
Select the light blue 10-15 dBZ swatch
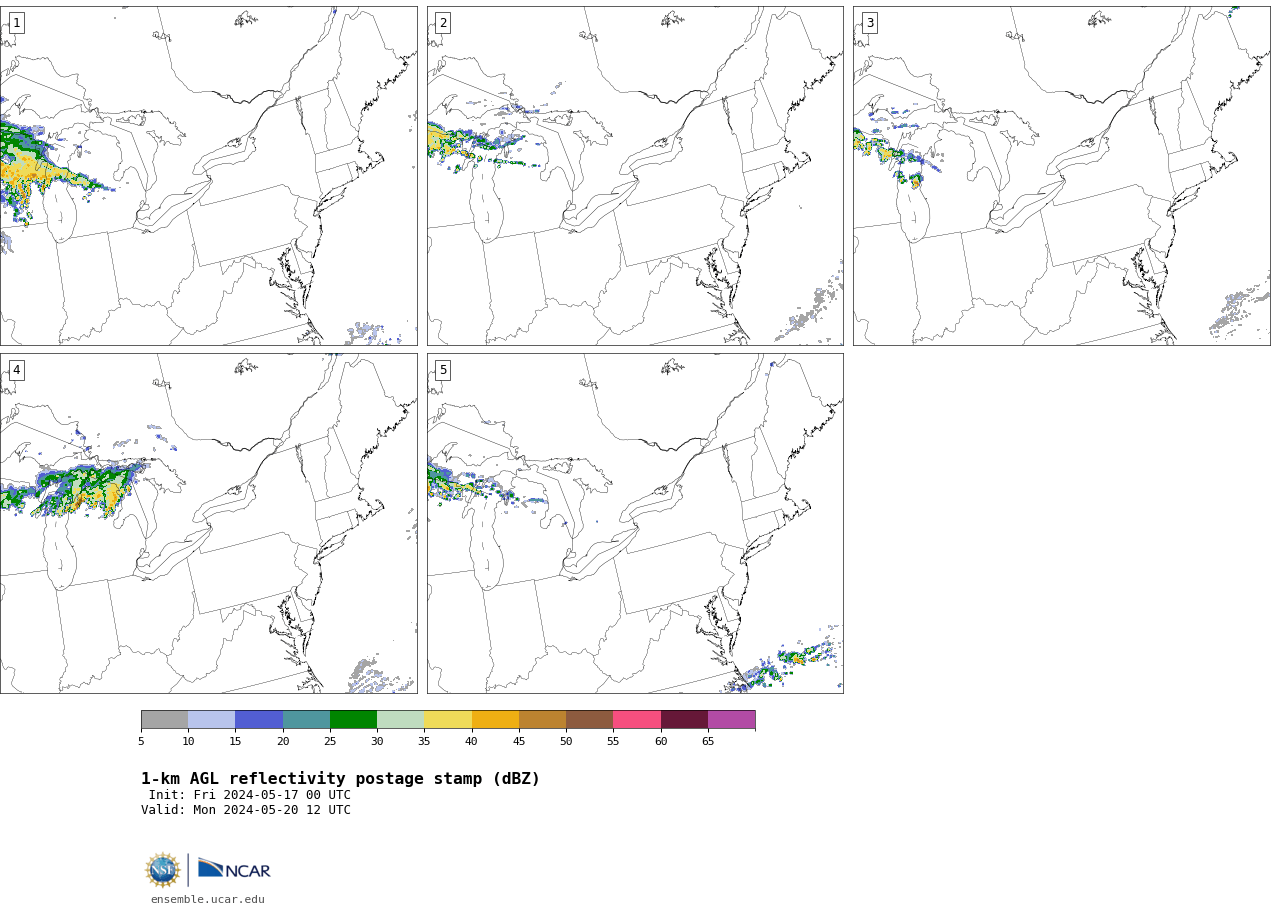(211, 720)
